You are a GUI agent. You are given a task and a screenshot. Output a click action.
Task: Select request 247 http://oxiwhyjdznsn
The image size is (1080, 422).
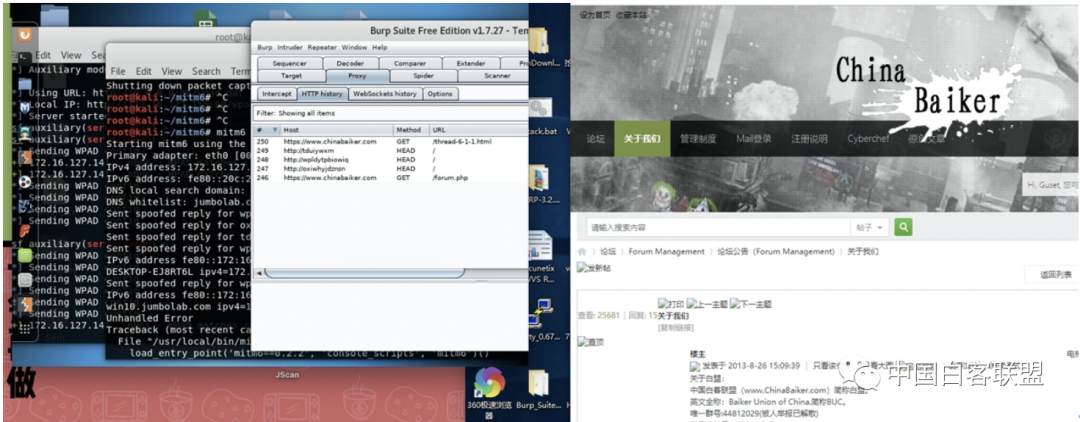pos(391,168)
